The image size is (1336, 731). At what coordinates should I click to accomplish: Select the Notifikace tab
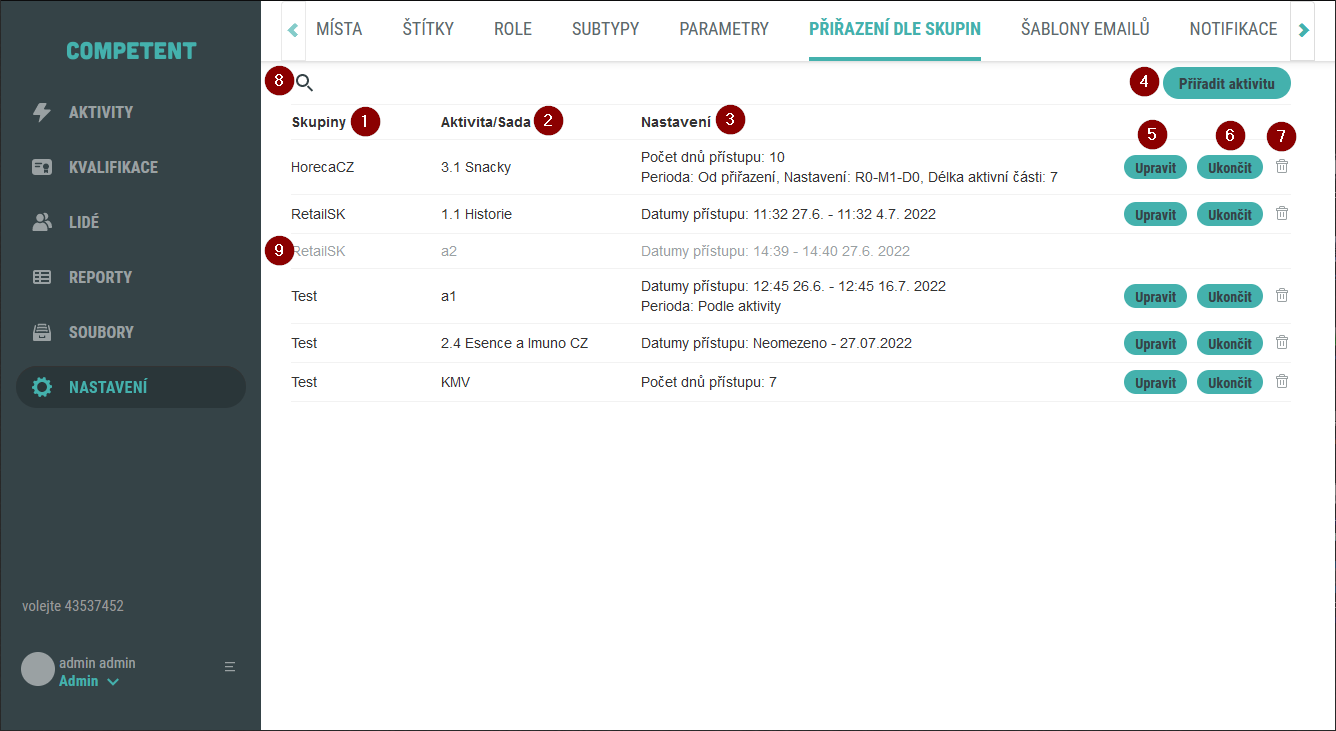click(1233, 29)
